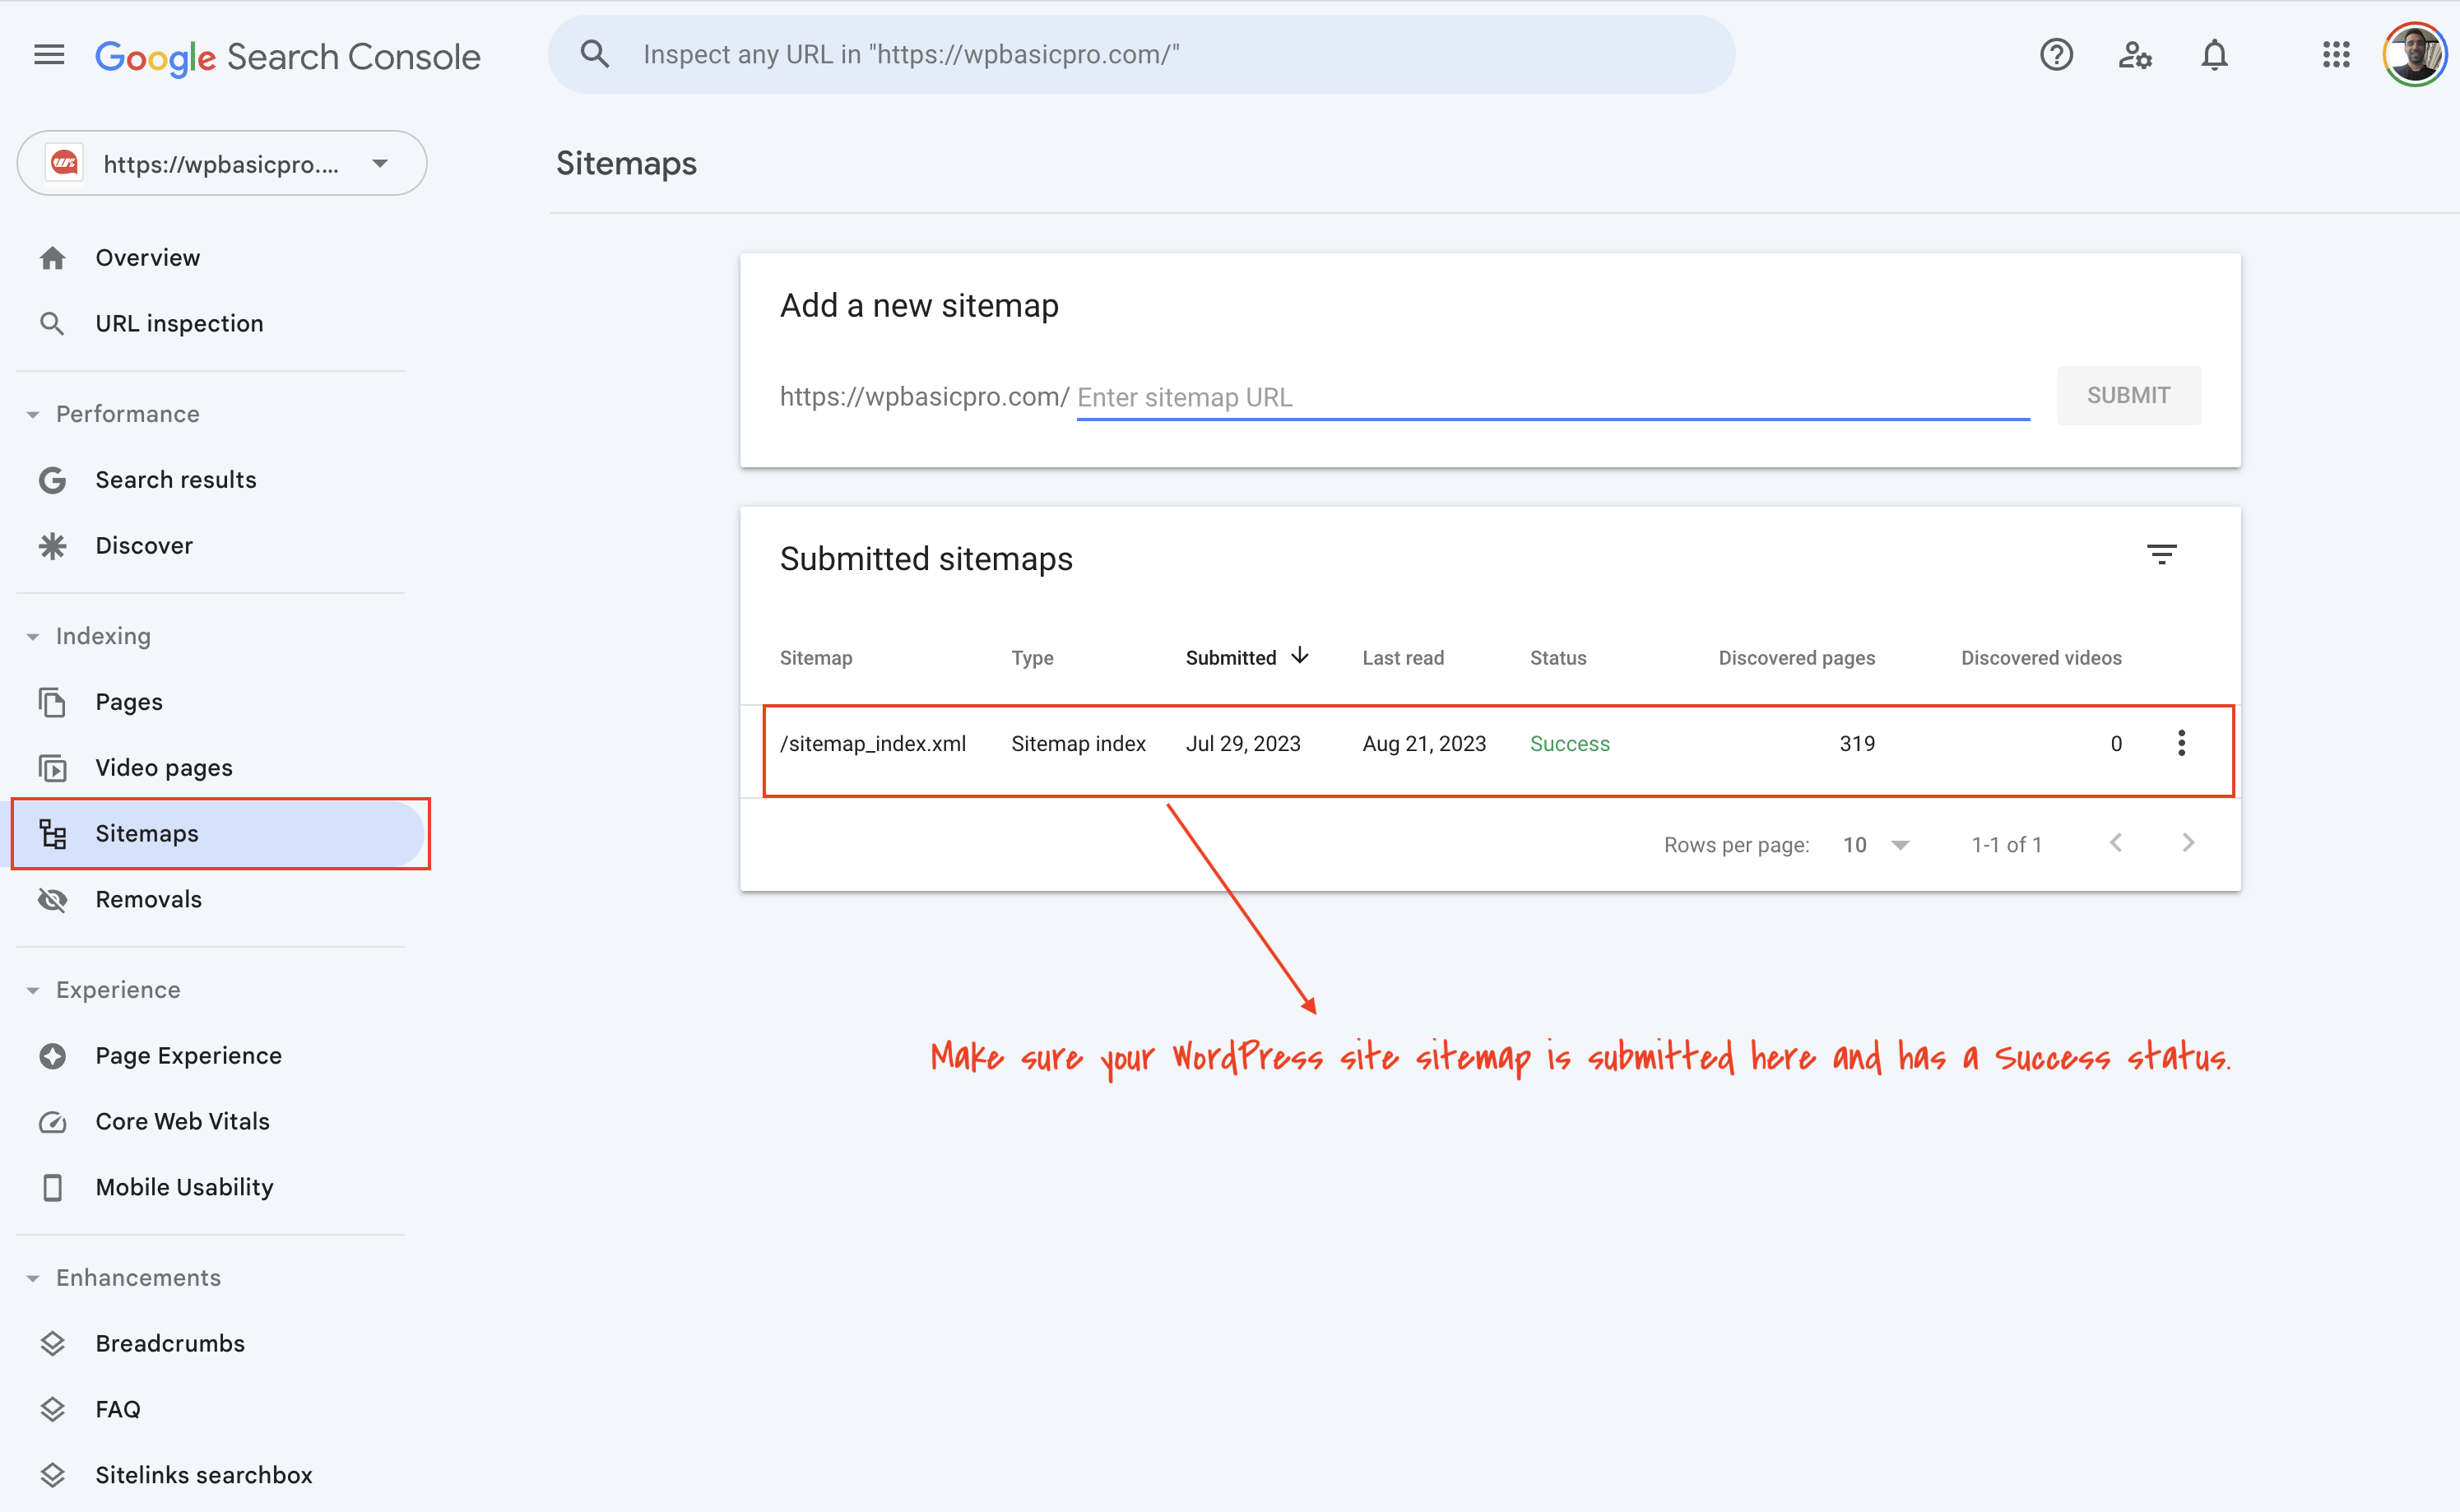Click the Type column header
2460x1512 pixels.
coord(1032,658)
